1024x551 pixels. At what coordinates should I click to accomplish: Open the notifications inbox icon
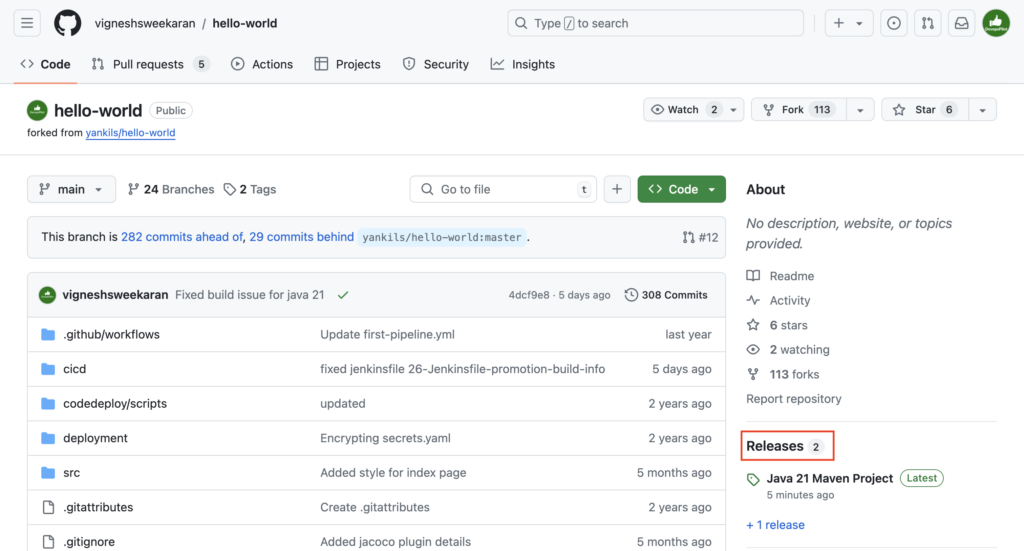pyautogui.click(x=961, y=24)
